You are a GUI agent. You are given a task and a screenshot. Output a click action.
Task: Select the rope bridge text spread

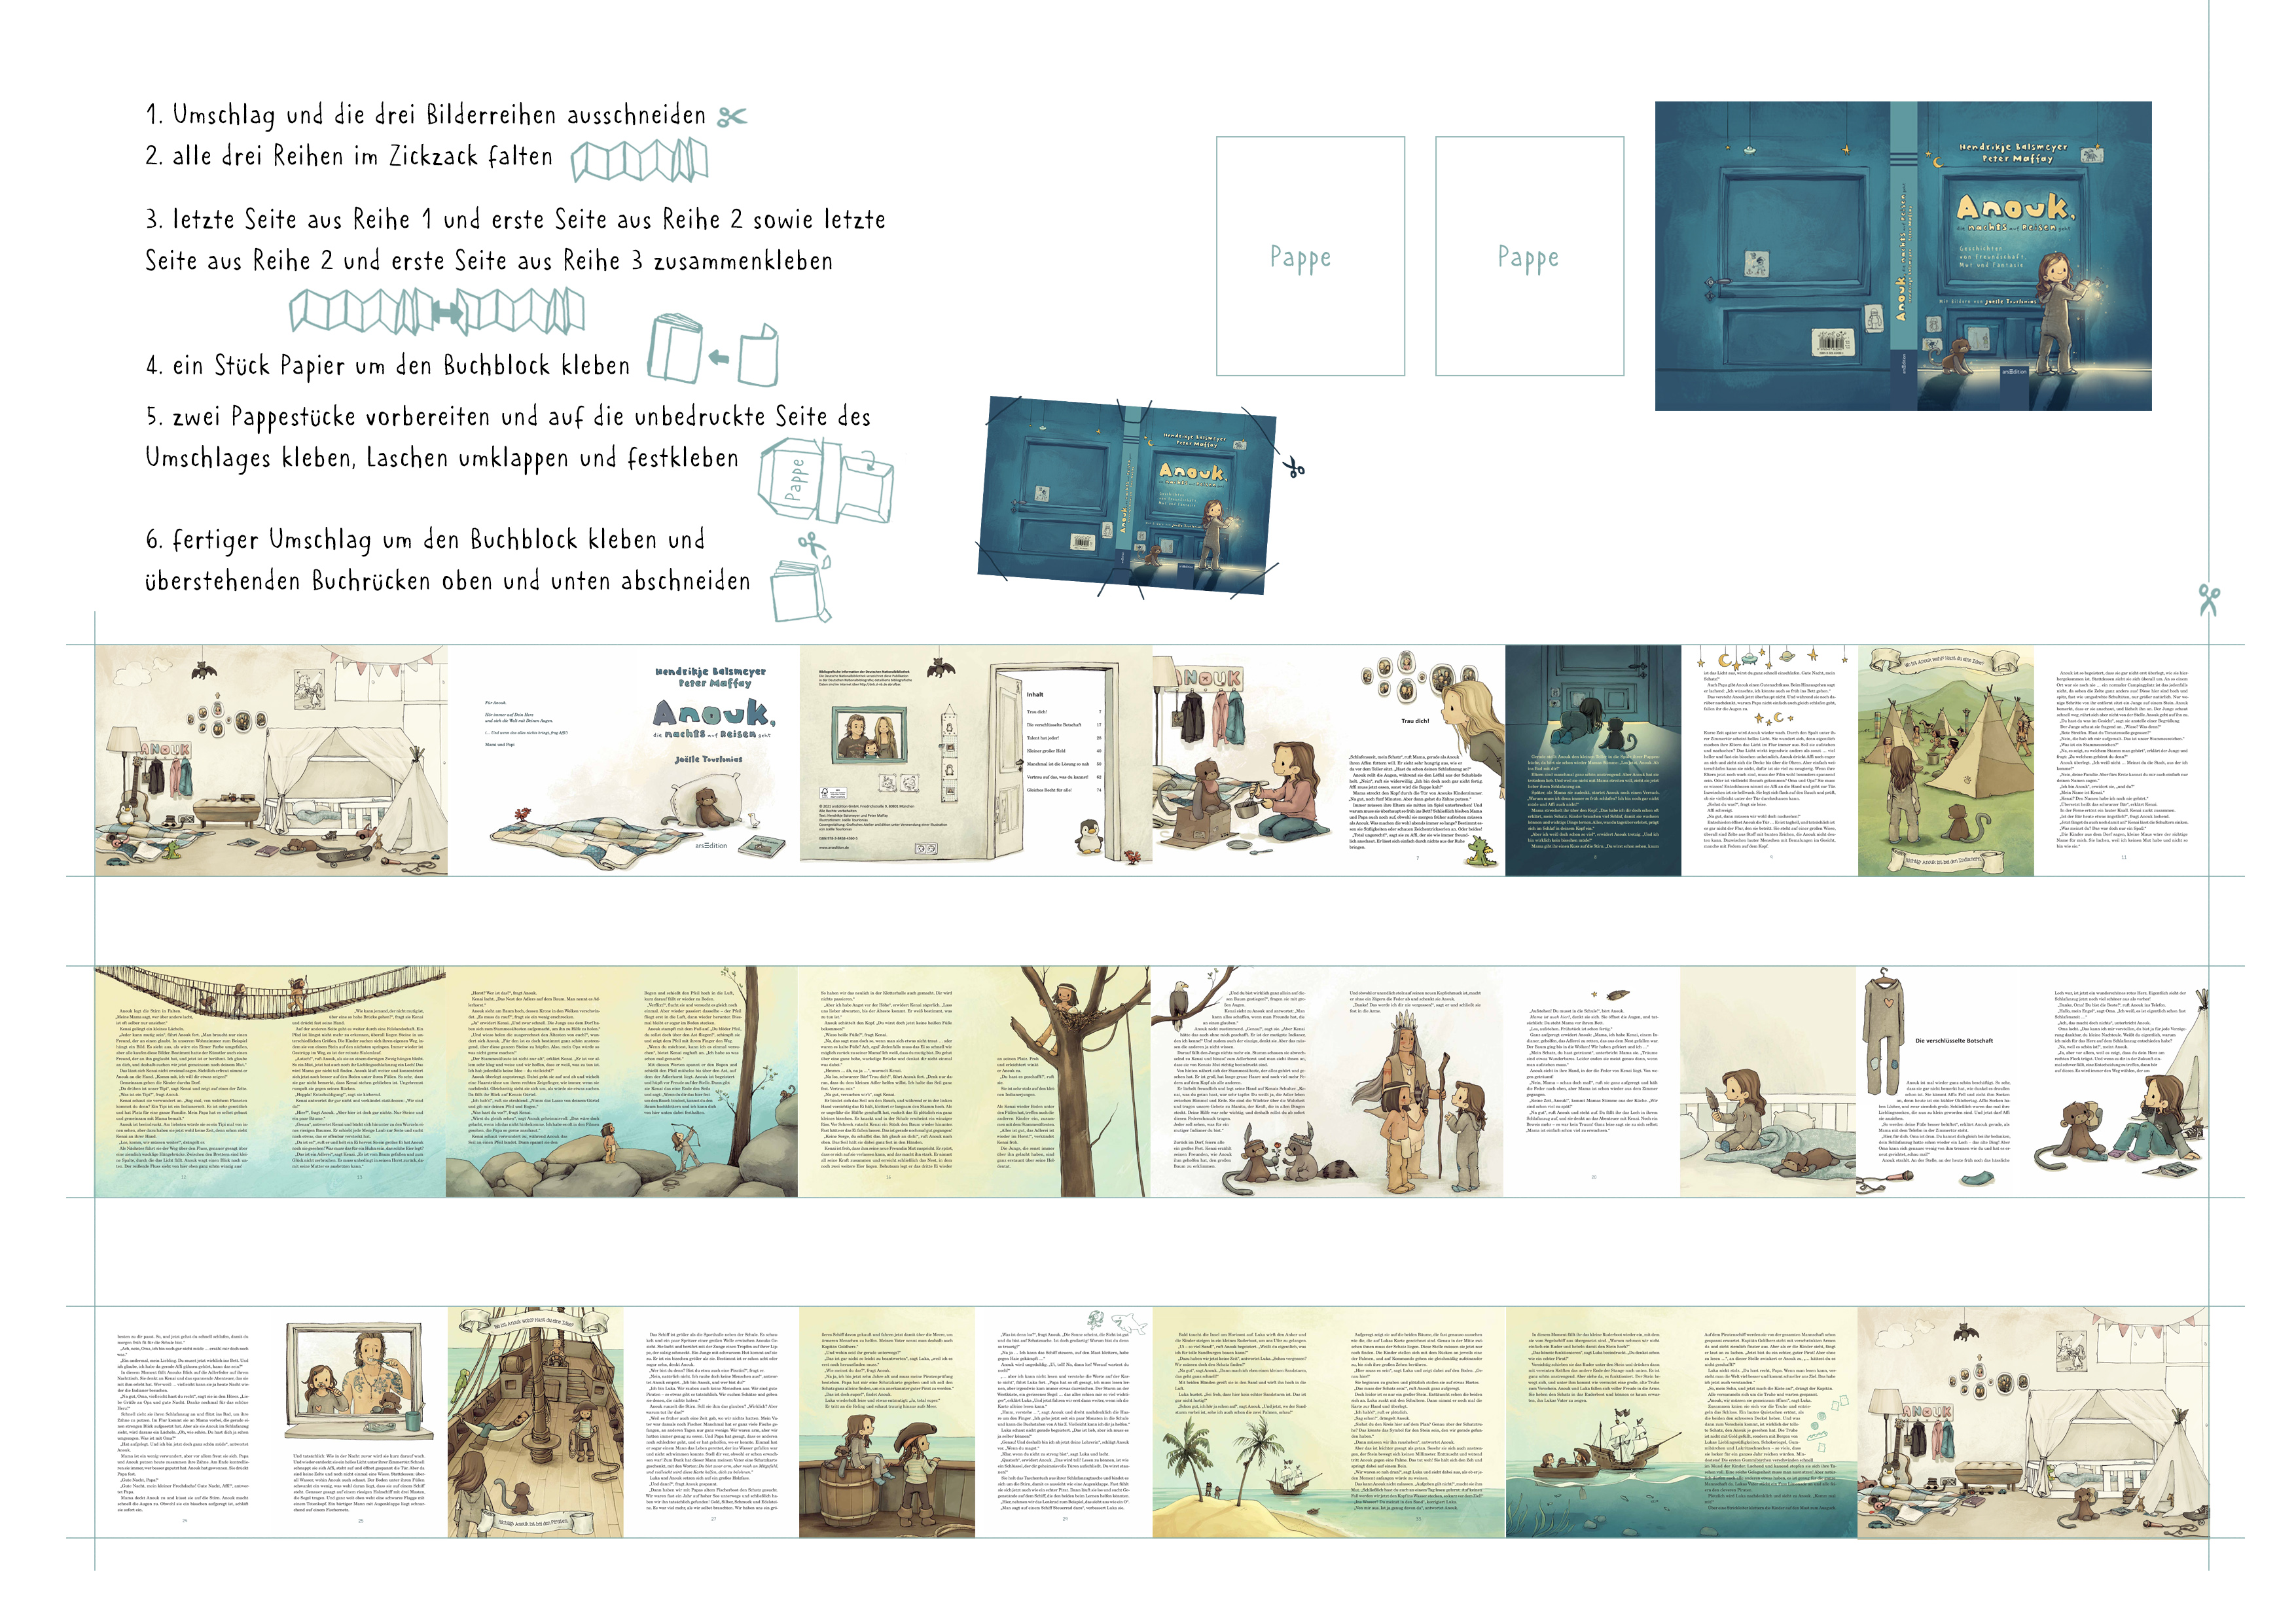(x=271, y=1082)
